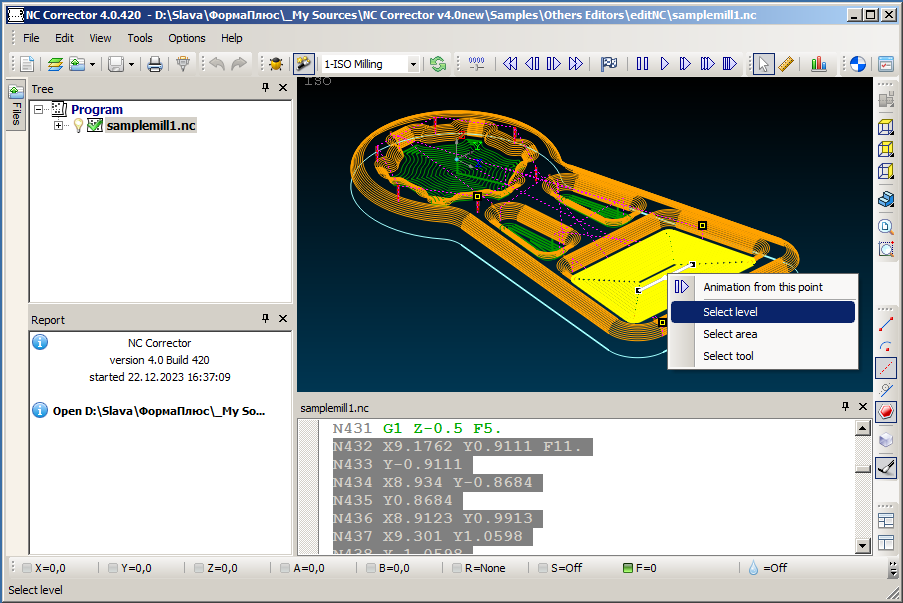Open the Edit menu

64,38
